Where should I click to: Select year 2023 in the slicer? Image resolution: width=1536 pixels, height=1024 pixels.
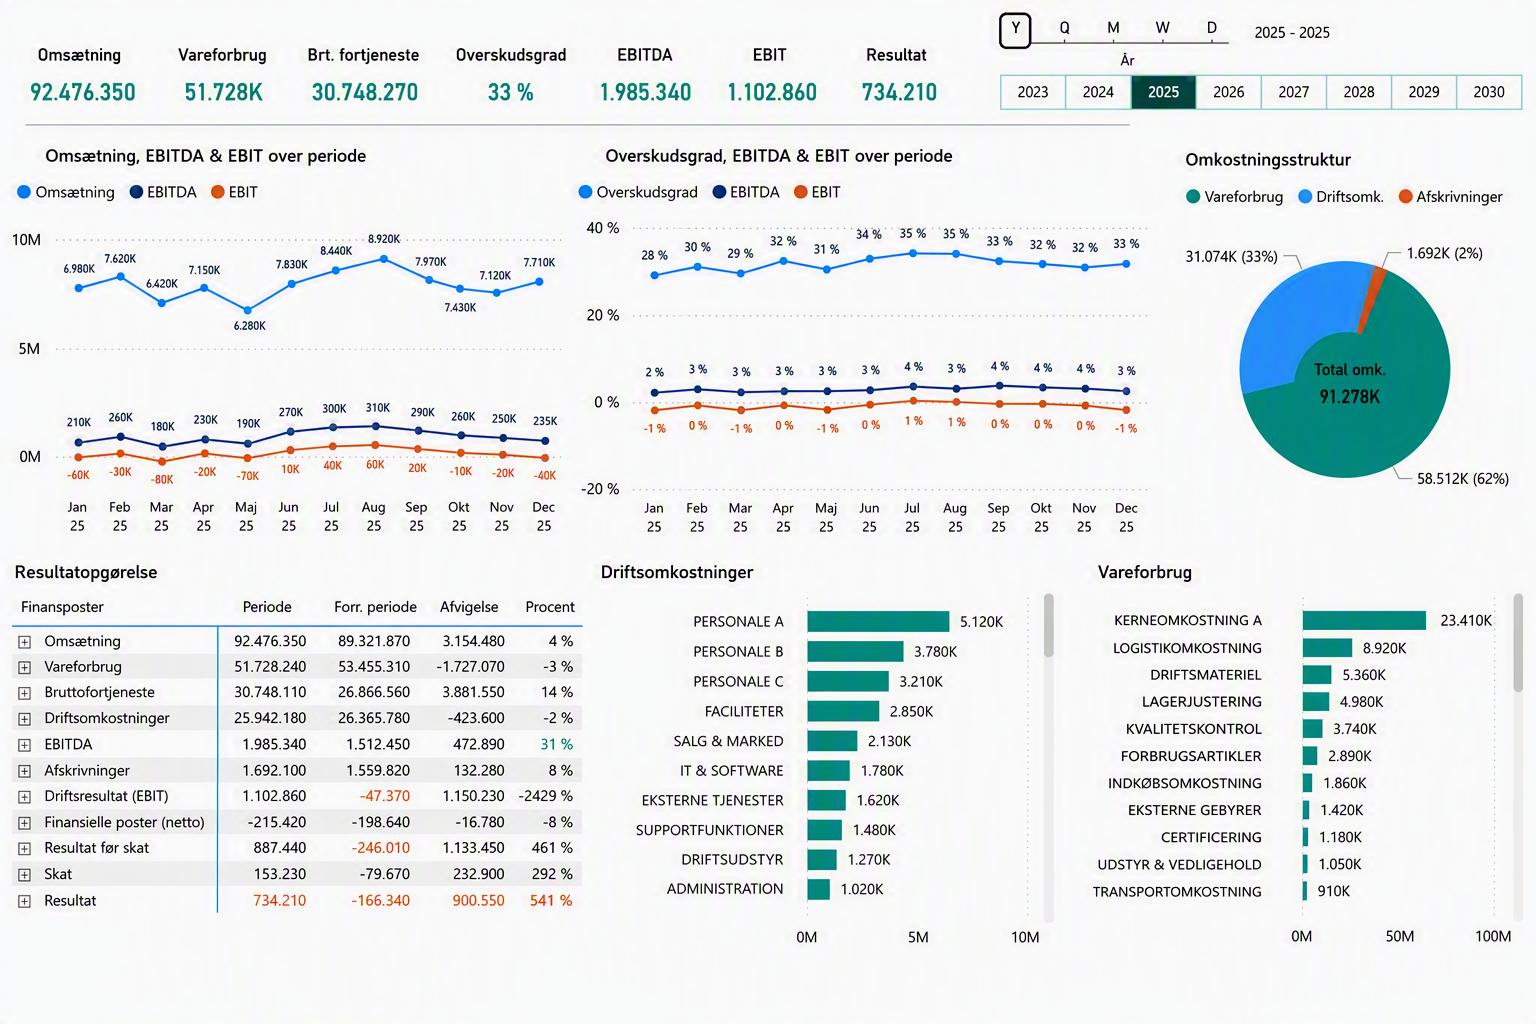(x=1033, y=92)
